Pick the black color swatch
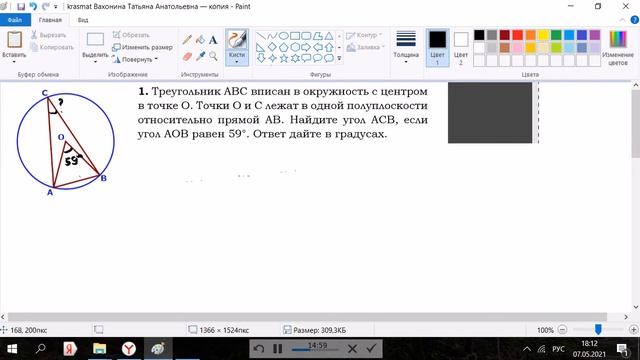 pos(479,35)
